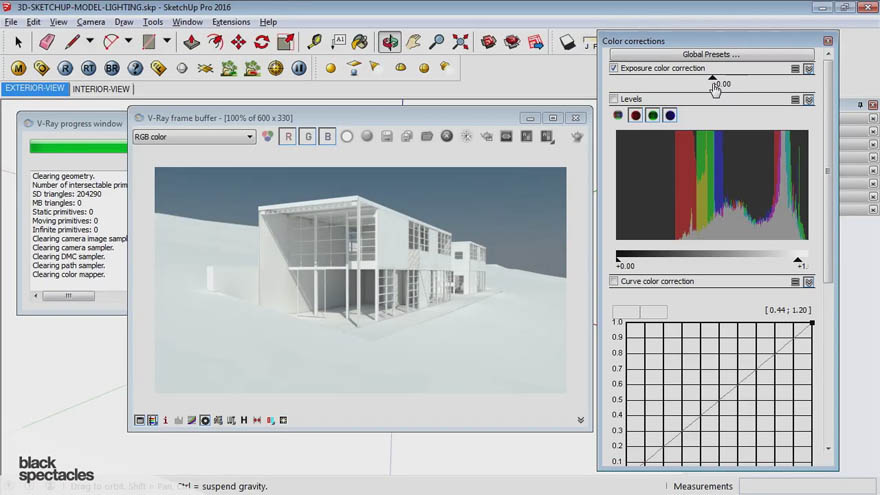The image size is (880, 495).
Task: Click the Zoom Extents tool
Action: [x=460, y=42]
